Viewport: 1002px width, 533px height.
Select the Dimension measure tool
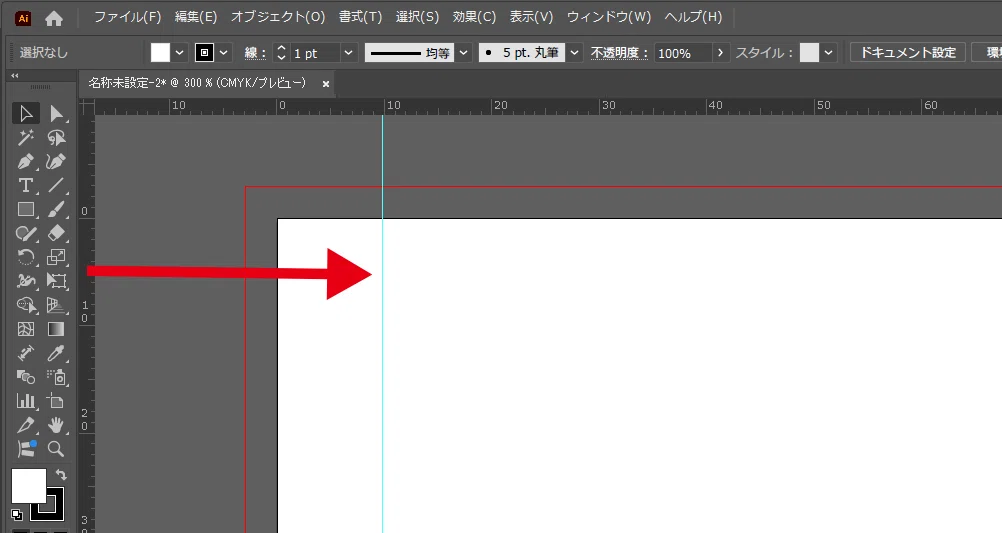point(26,353)
